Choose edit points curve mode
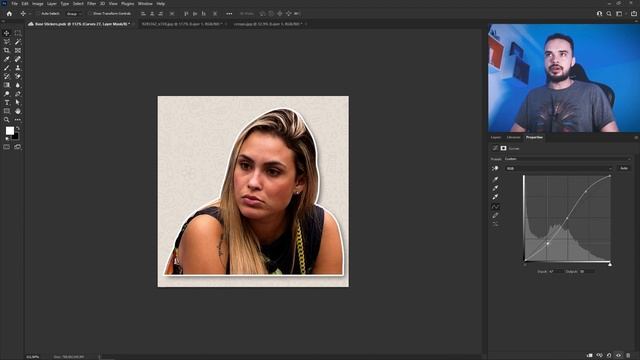The width and height of the screenshot is (640, 360). pyautogui.click(x=496, y=207)
